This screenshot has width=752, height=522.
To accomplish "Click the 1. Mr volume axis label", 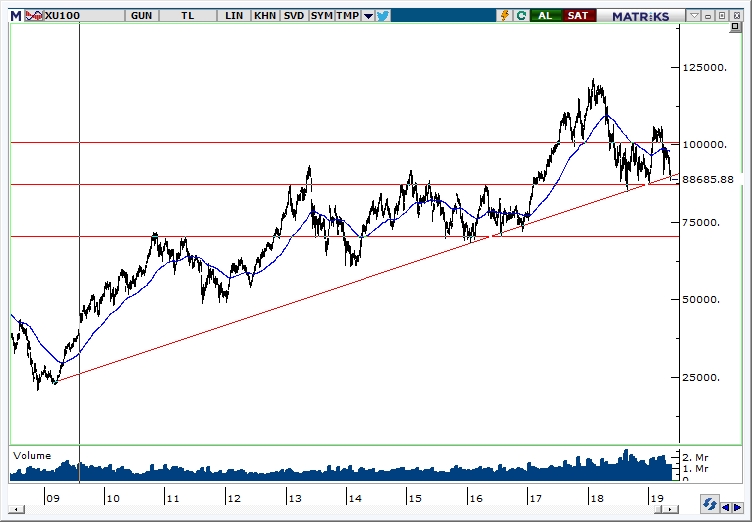I will click(x=695, y=469).
